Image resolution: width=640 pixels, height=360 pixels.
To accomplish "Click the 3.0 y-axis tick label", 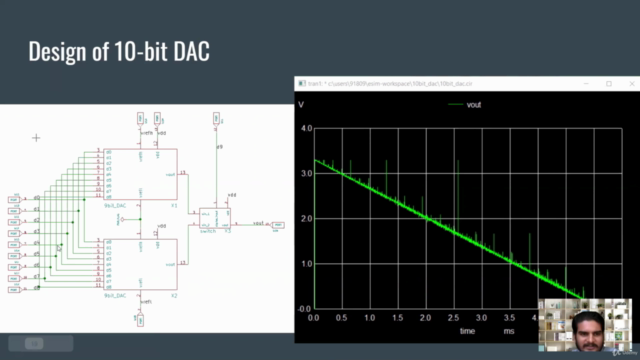I will click(x=307, y=173).
